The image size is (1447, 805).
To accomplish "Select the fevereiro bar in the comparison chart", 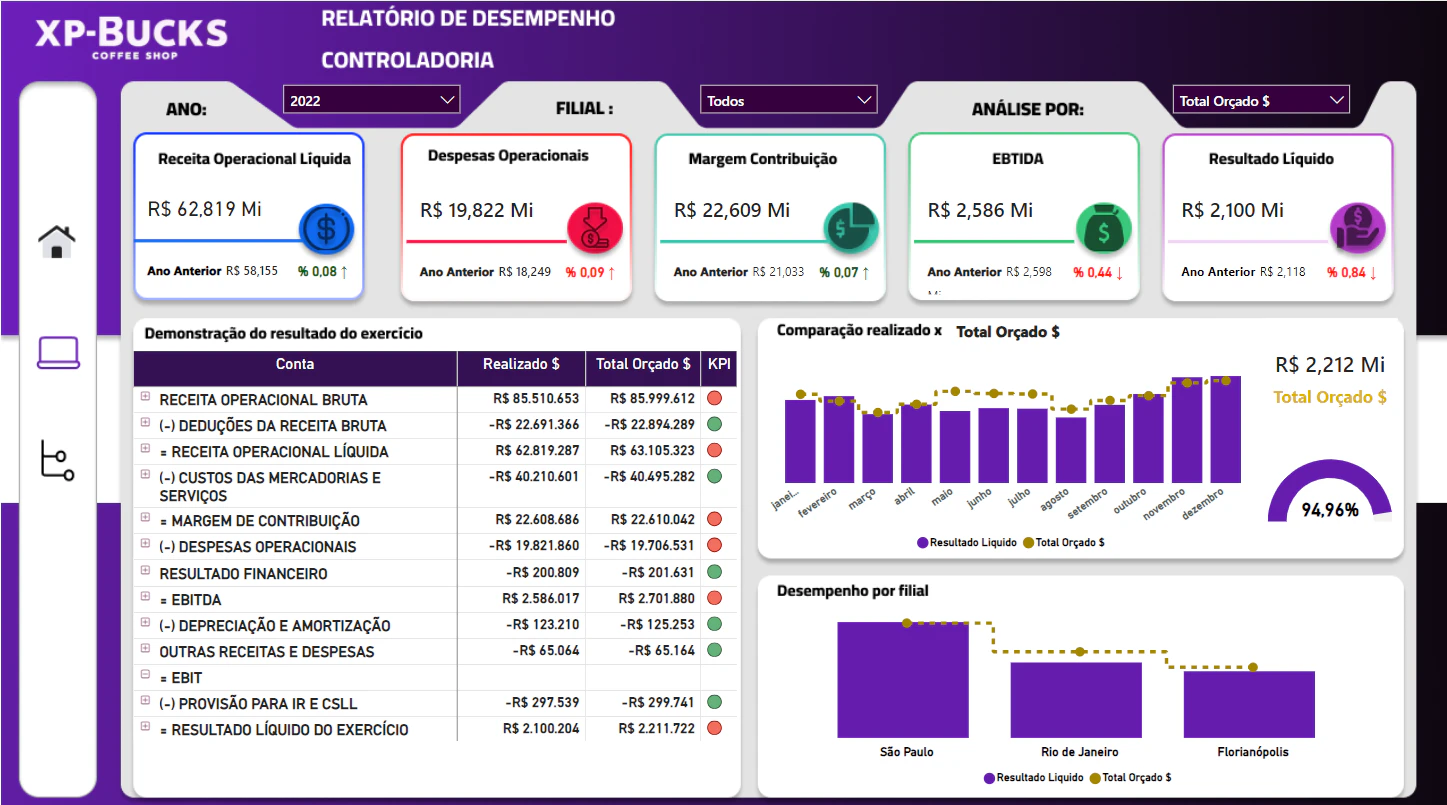I will [839, 439].
